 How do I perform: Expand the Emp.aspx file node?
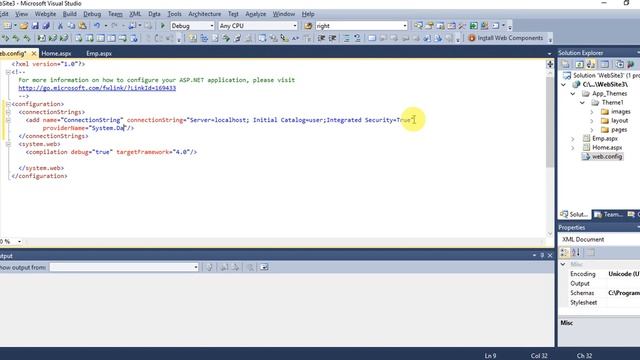[x=573, y=138]
